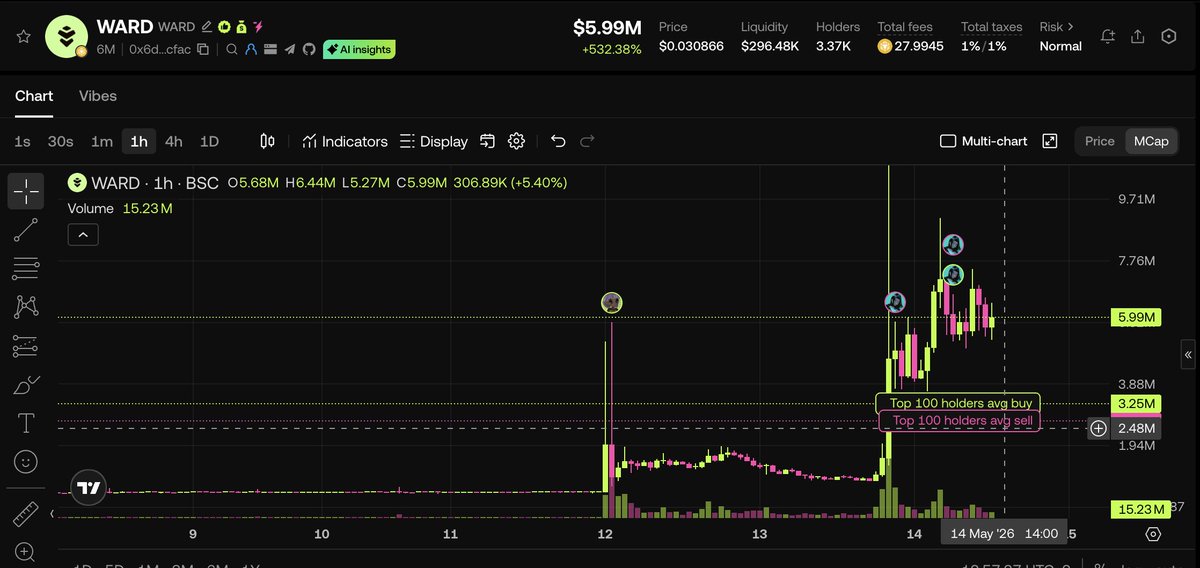Screen dimensions: 1200x568
Task: Click the avatar marker on the 12th spike
Action: click(611, 302)
